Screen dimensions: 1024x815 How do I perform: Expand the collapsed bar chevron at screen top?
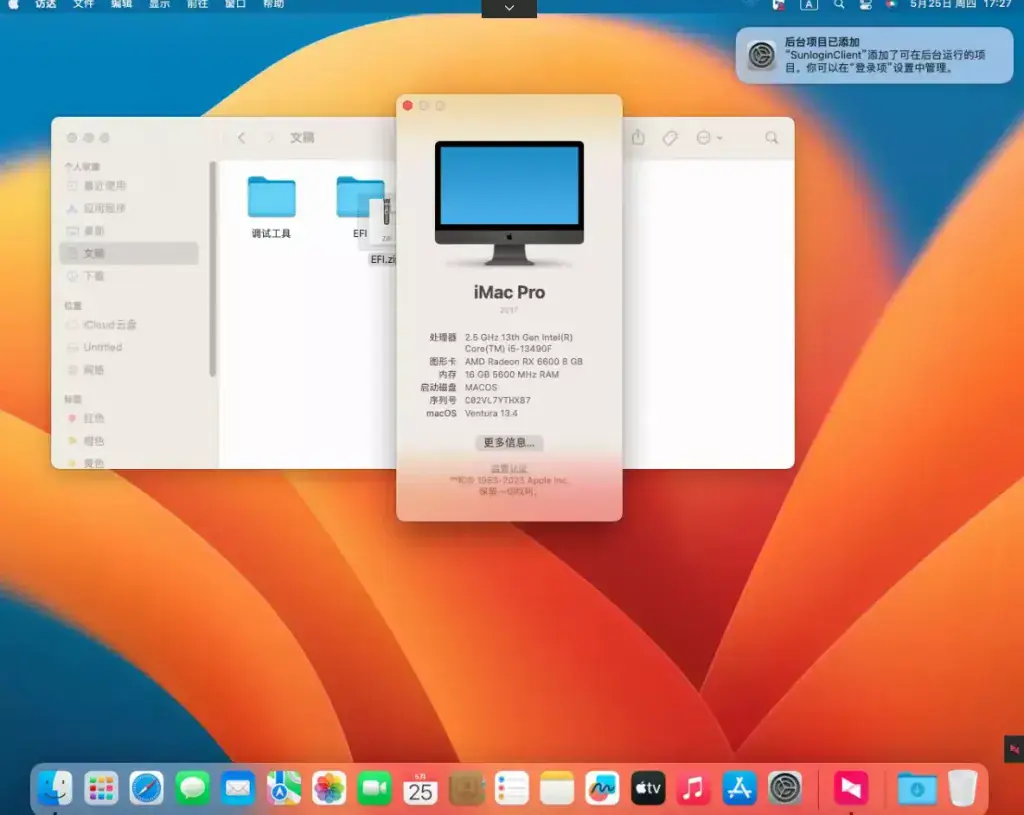pyautogui.click(x=509, y=8)
